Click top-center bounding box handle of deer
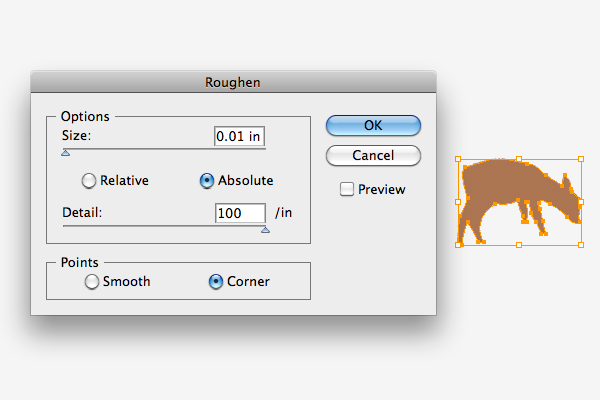The width and height of the screenshot is (600, 400). (519, 159)
